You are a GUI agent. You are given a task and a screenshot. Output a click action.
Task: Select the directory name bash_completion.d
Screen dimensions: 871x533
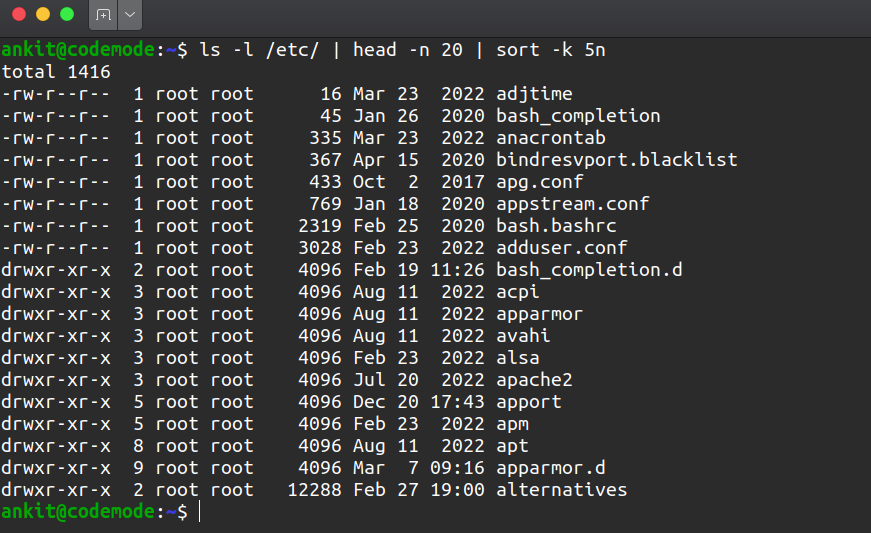[x=589, y=270]
